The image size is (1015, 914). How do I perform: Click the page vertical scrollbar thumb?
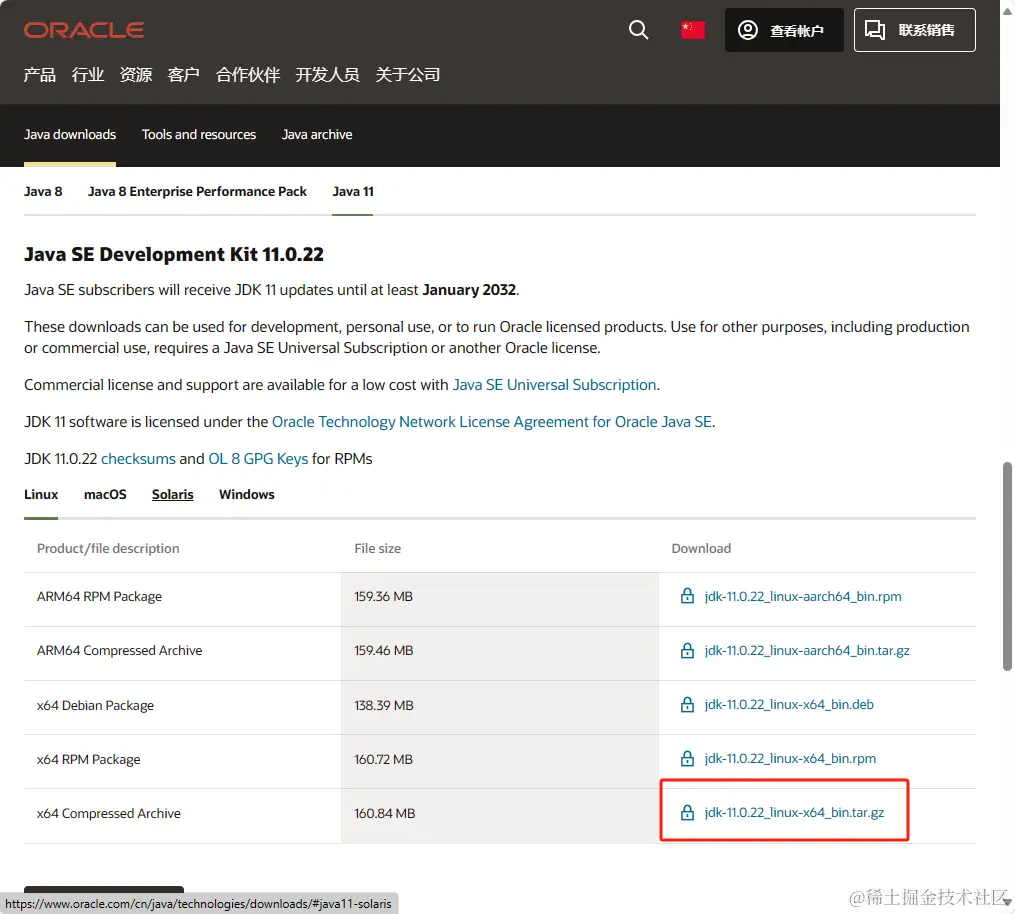pyautogui.click(x=1007, y=566)
